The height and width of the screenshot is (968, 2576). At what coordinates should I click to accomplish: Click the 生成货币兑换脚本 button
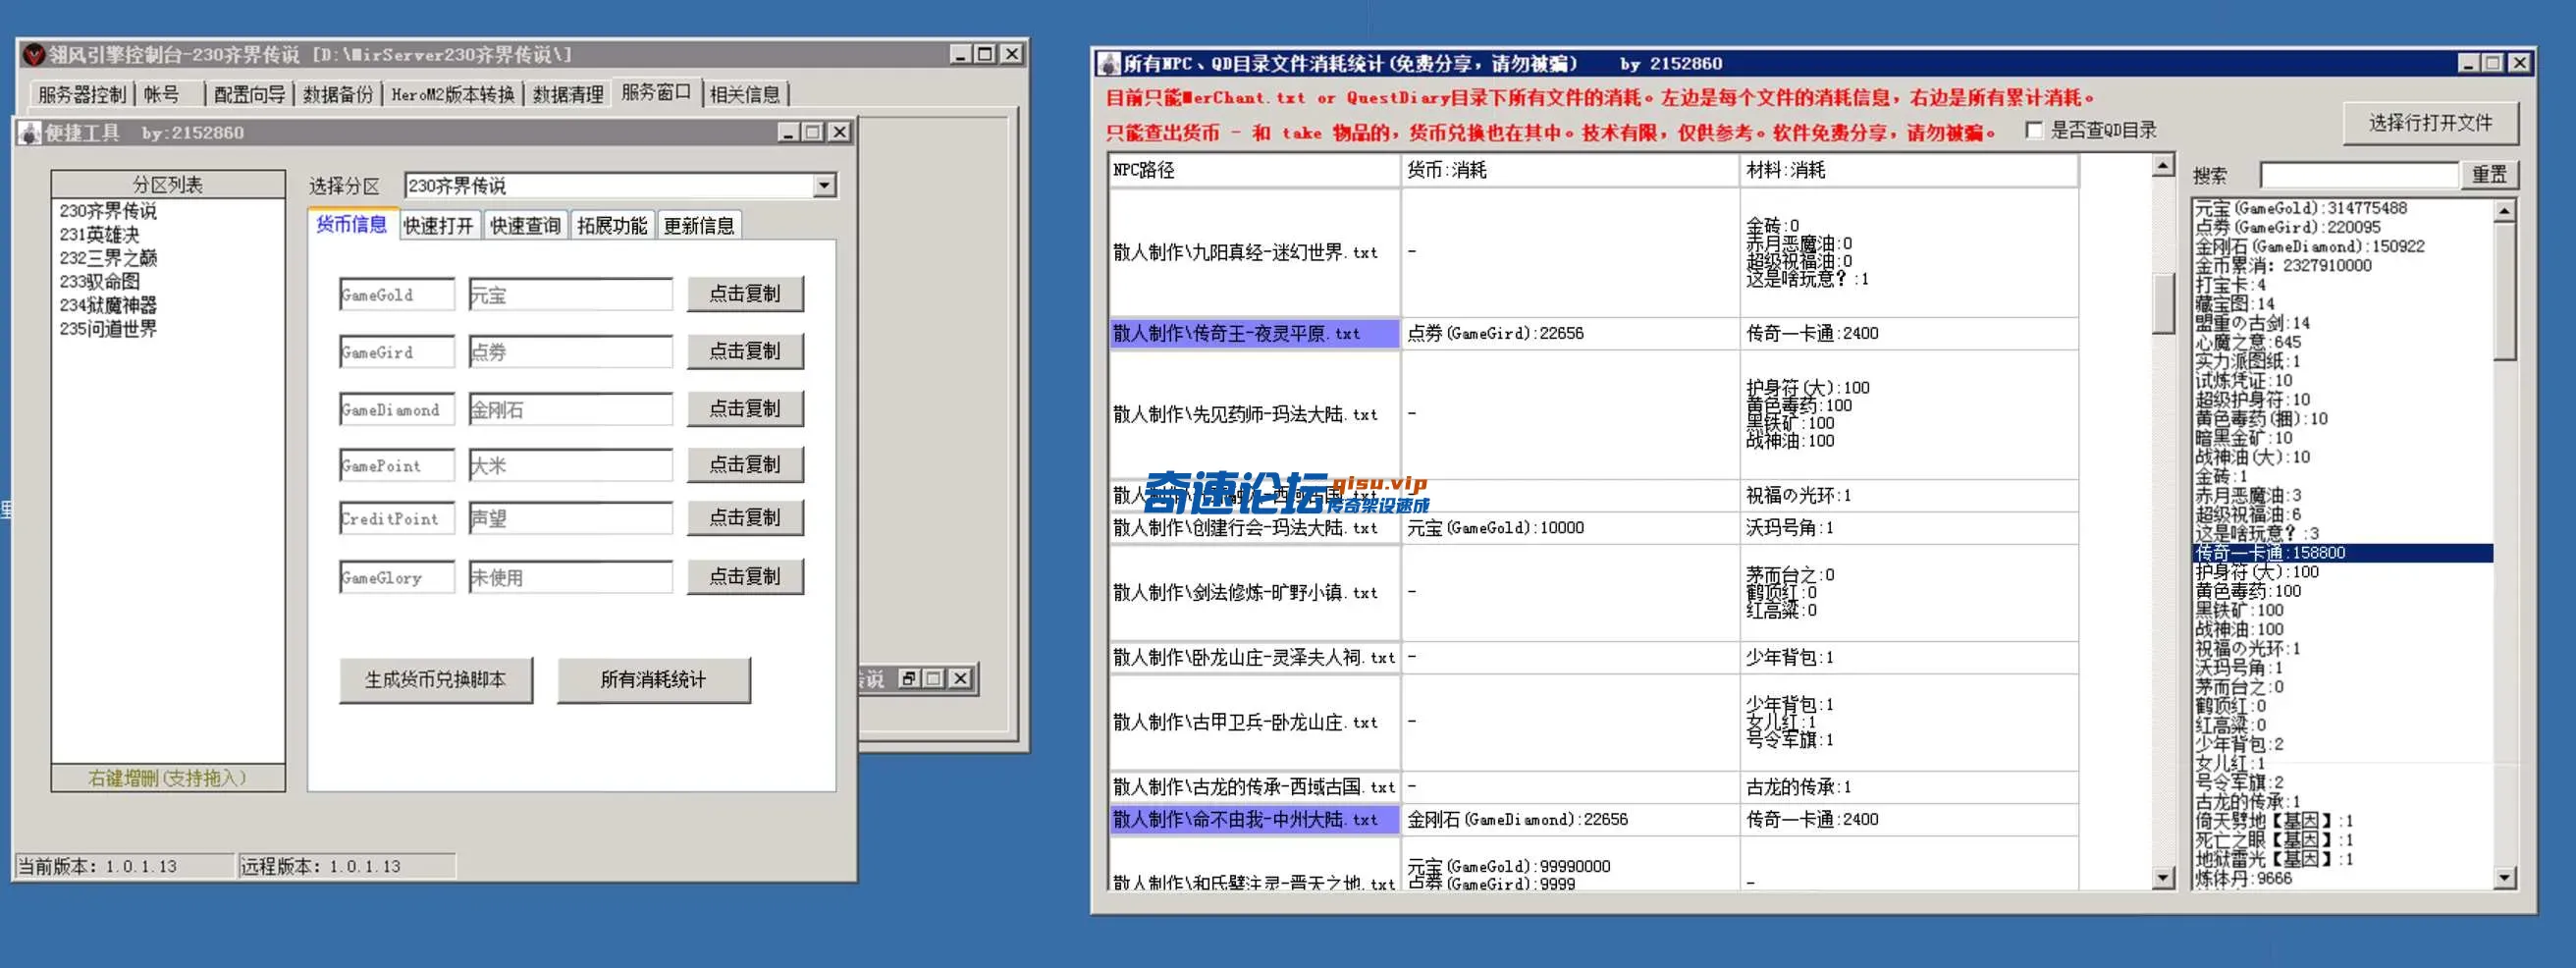[435, 680]
